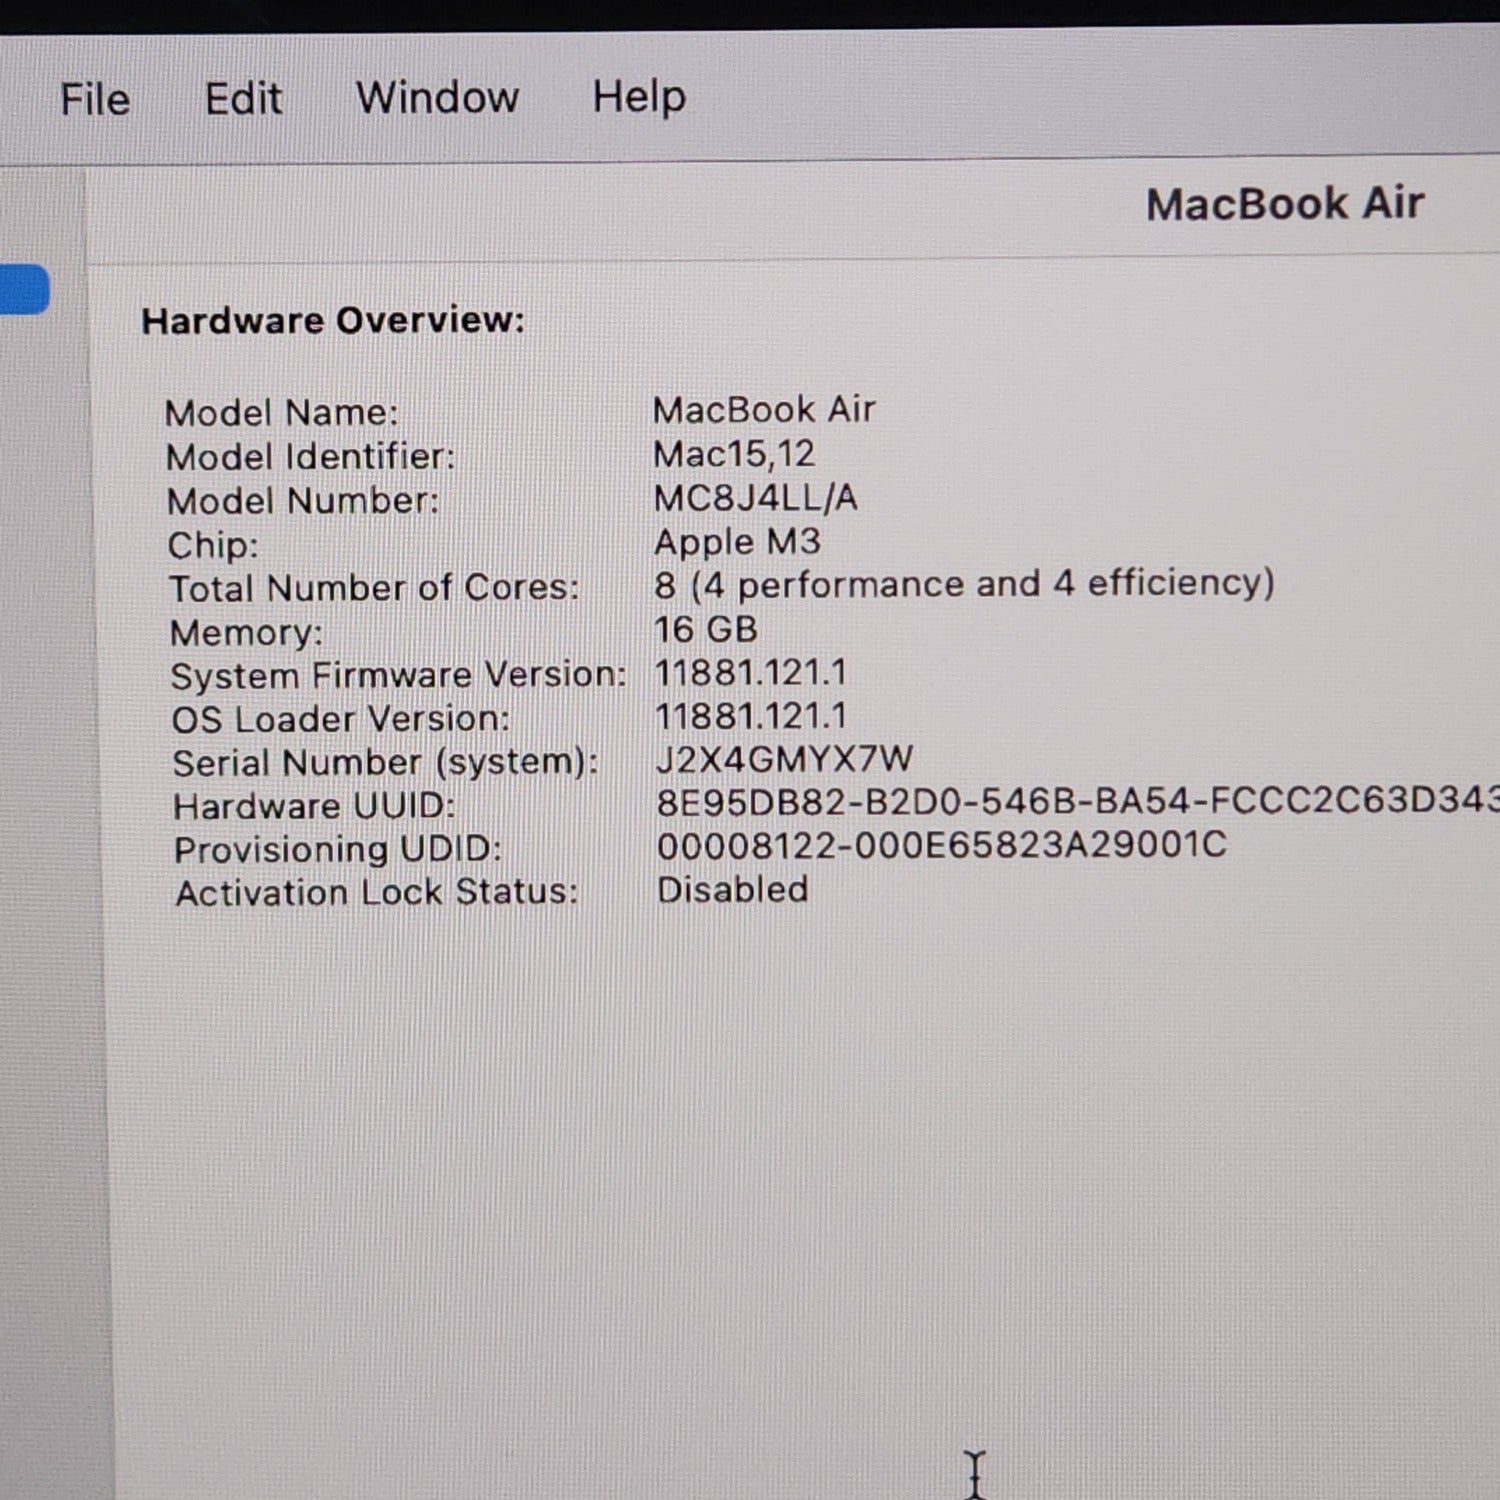Select the blue highlighted sidebar item
The height and width of the screenshot is (1500, 1500).
click(x=23, y=290)
